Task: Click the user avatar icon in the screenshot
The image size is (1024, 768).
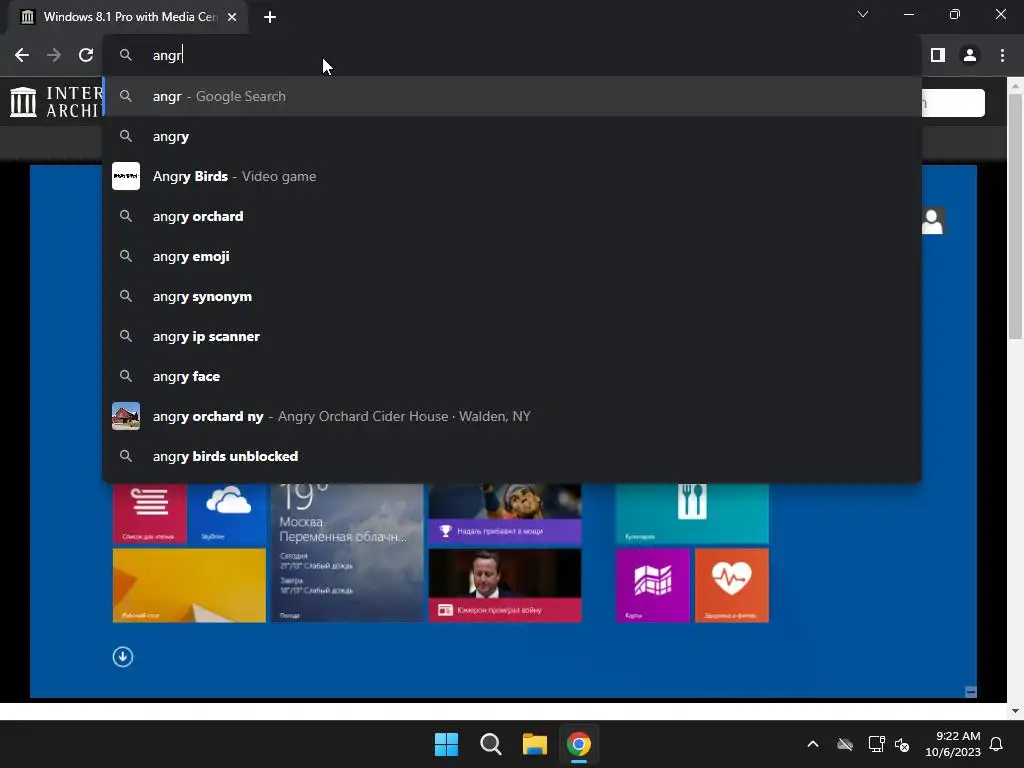Action: coord(933,221)
